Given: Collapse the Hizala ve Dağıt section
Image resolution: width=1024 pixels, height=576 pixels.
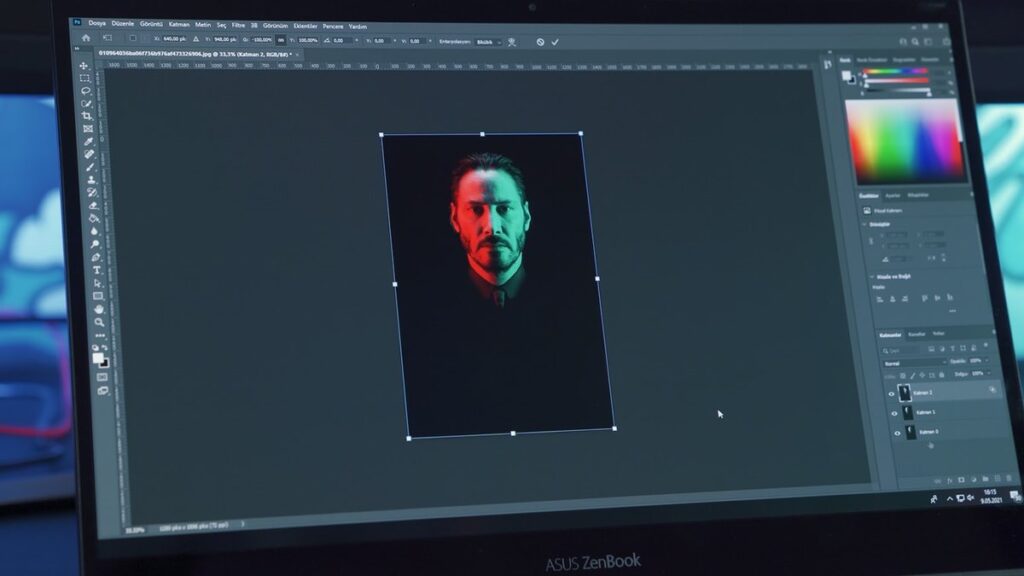Looking at the screenshot, I should click(871, 276).
